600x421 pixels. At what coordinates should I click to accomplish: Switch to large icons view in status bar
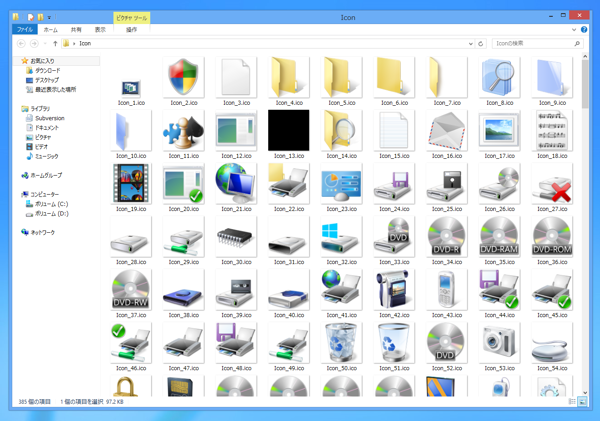coord(582,401)
